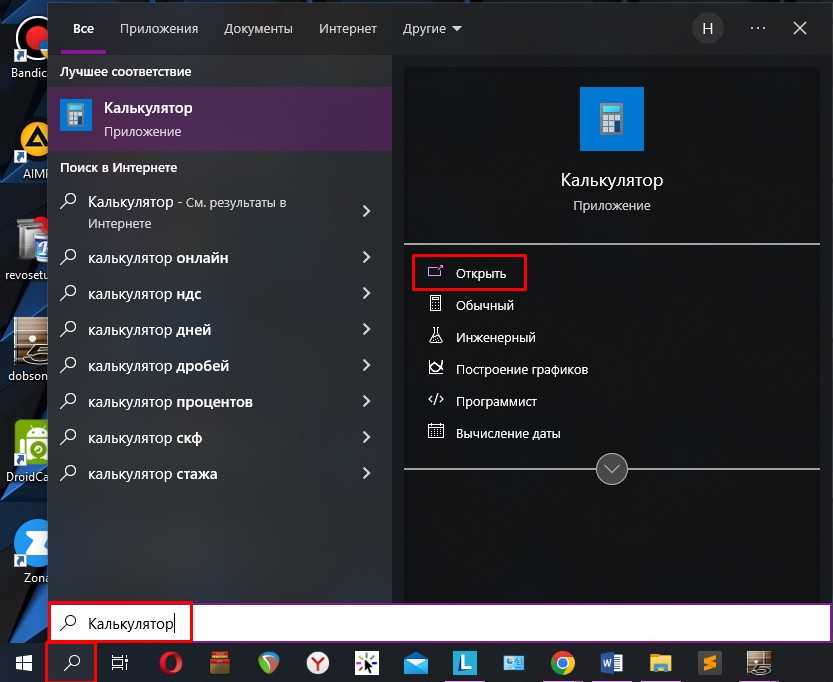Click the Yandex browser taskbar icon
Screen dimensions: 833x682
pyautogui.click(x=318, y=663)
